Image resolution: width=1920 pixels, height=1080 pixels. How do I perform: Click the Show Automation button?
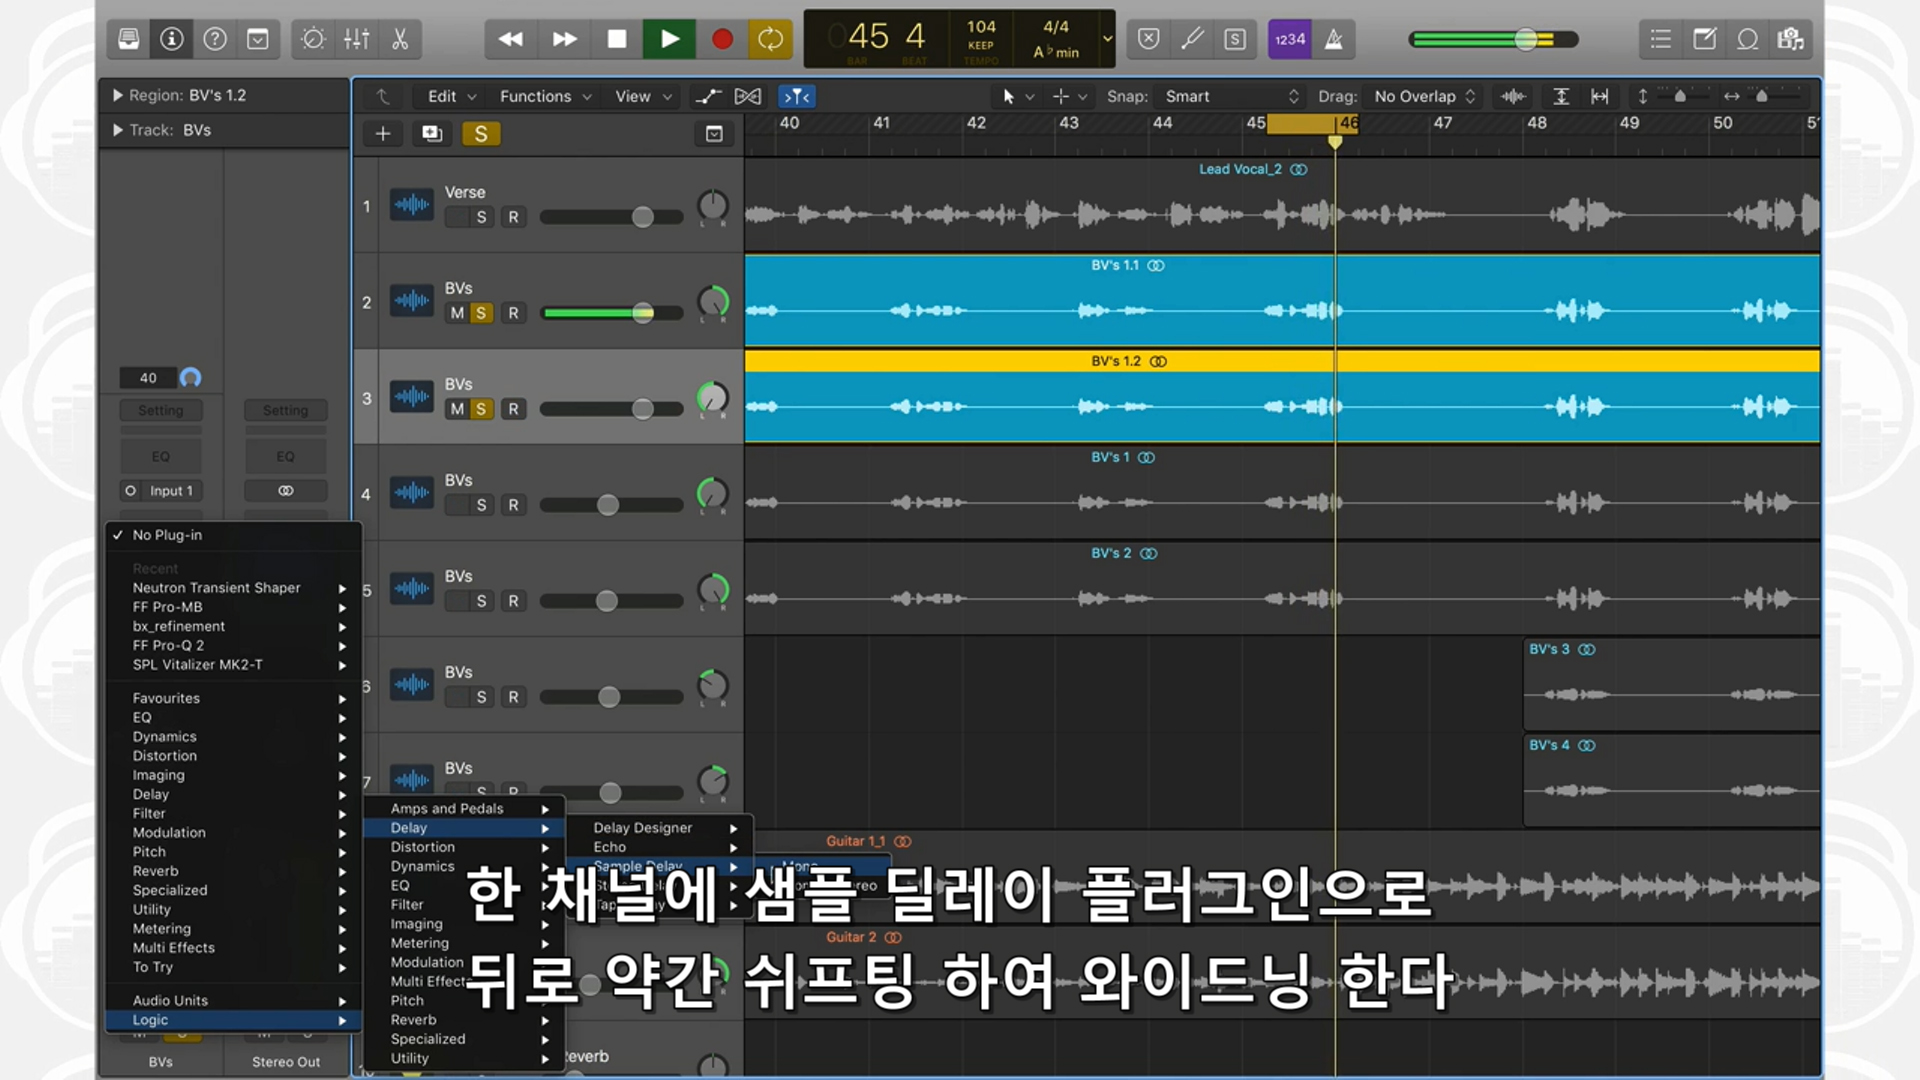pos(708,96)
